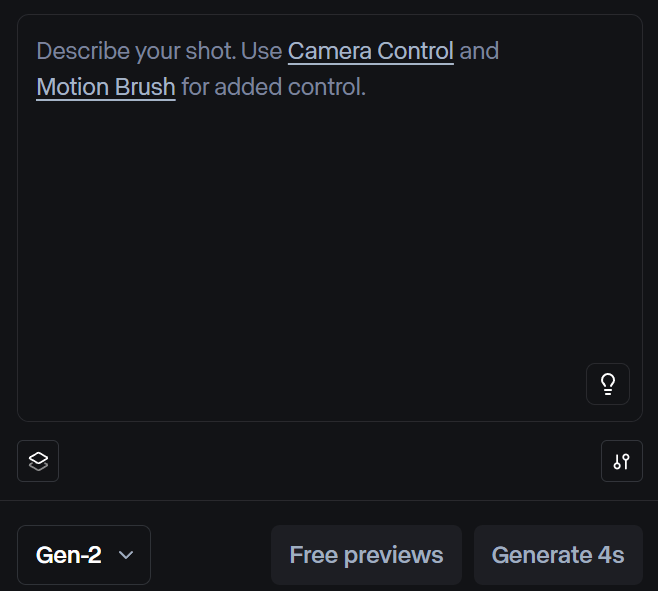The width and height of the screenshot is (658, 591).
Task: Show presets using the layers icon button
Action: coord(38,461)
